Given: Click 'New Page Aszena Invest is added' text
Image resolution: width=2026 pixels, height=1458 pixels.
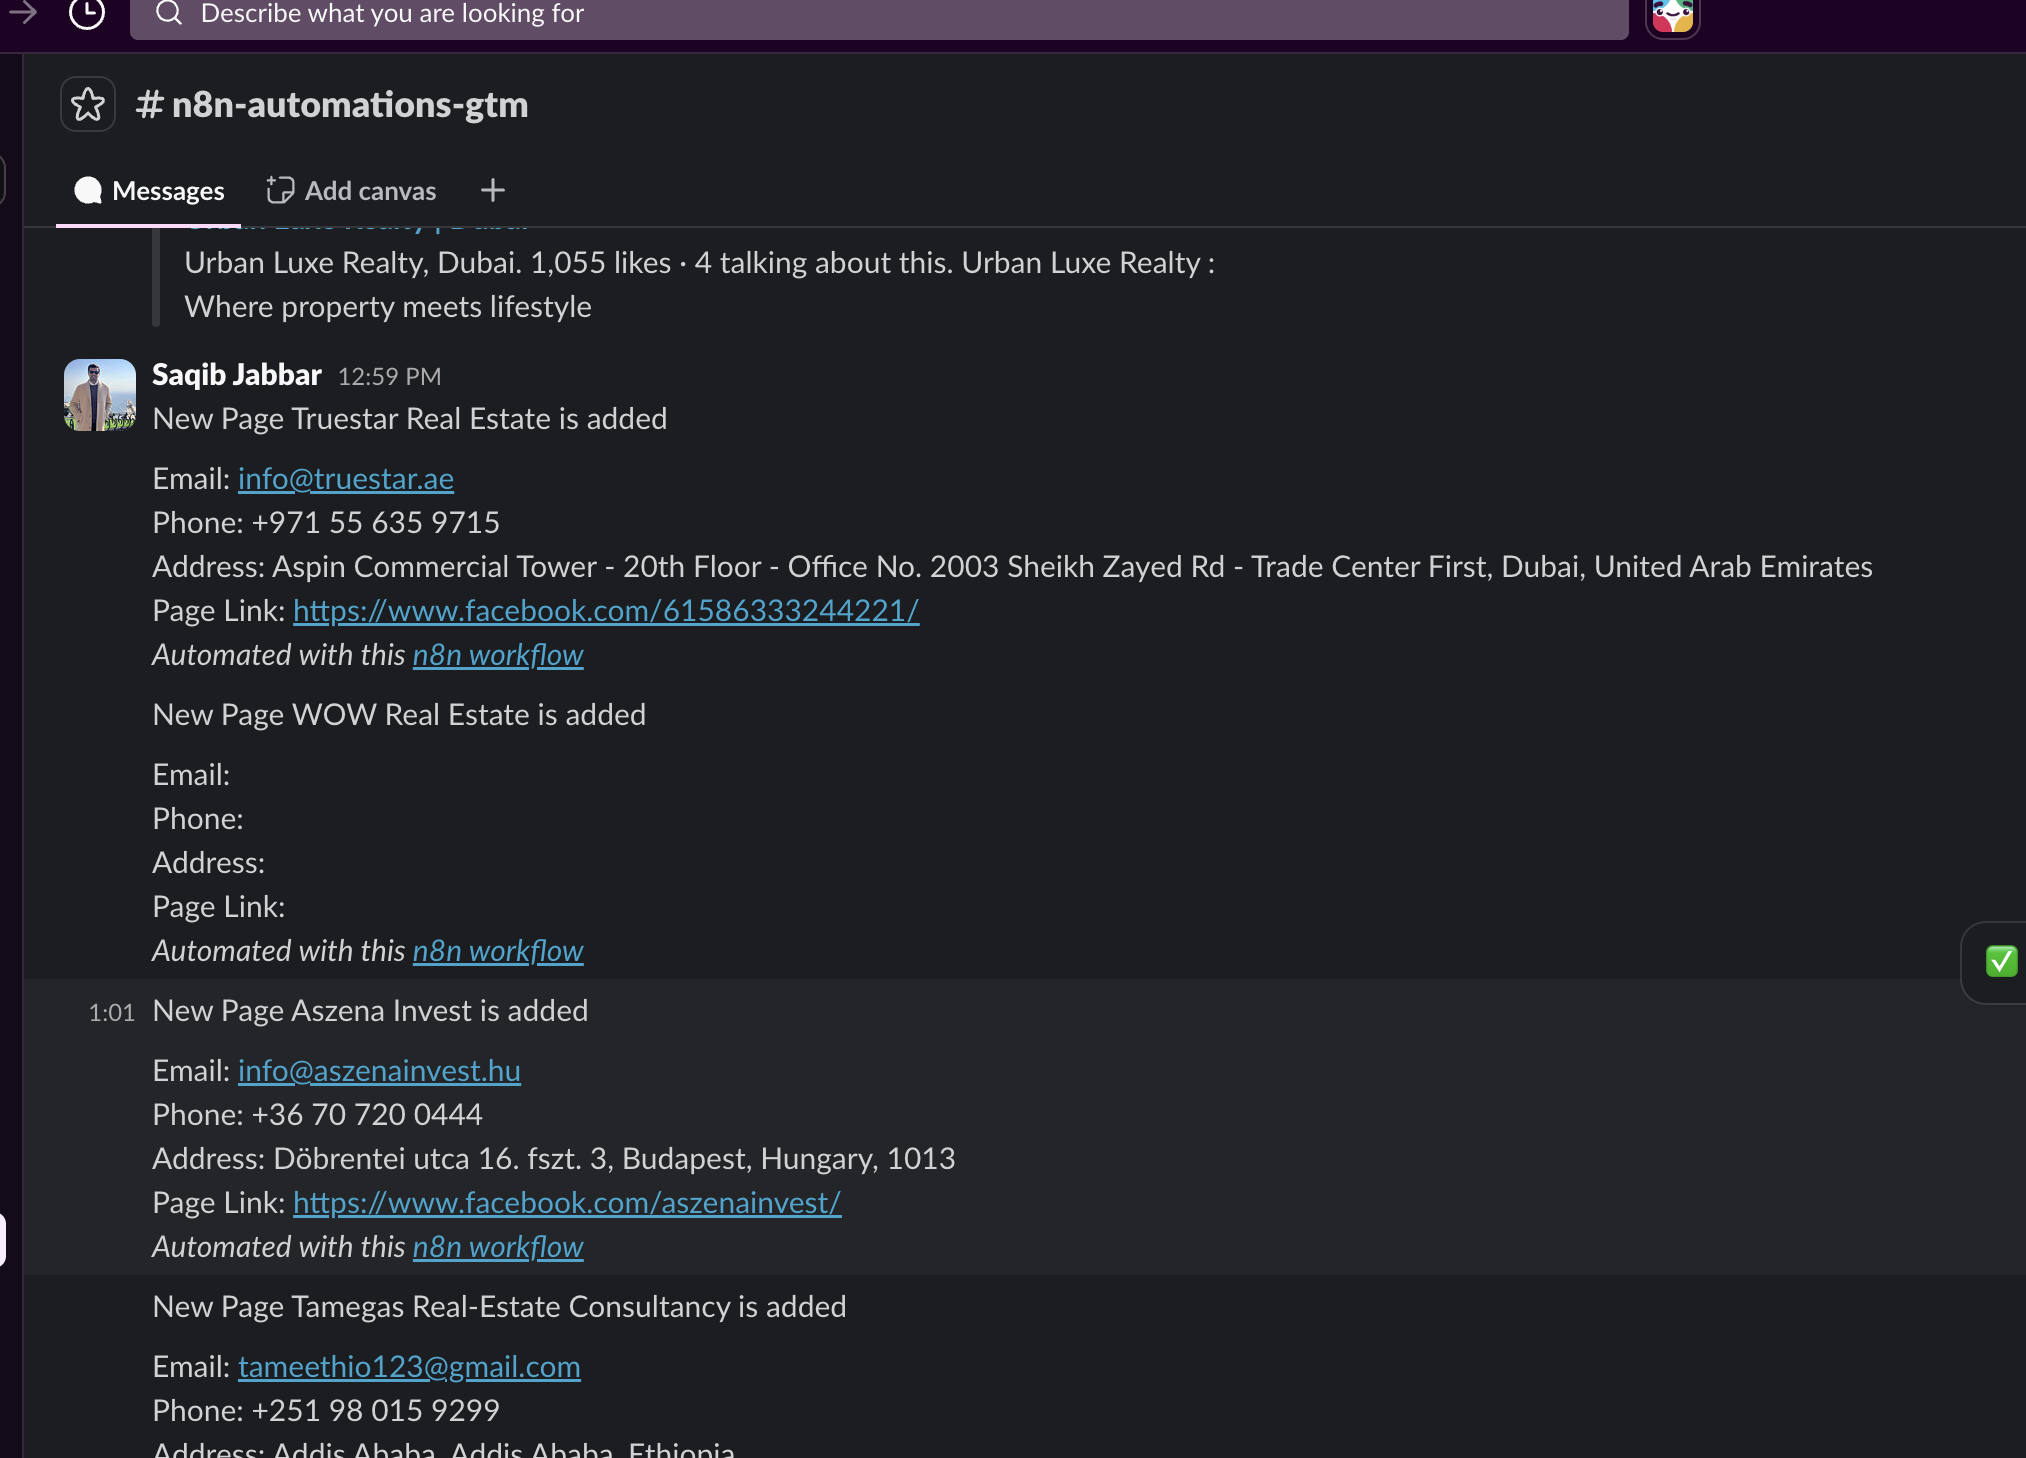Looking at the screenshot, I should pos(370,1011).
